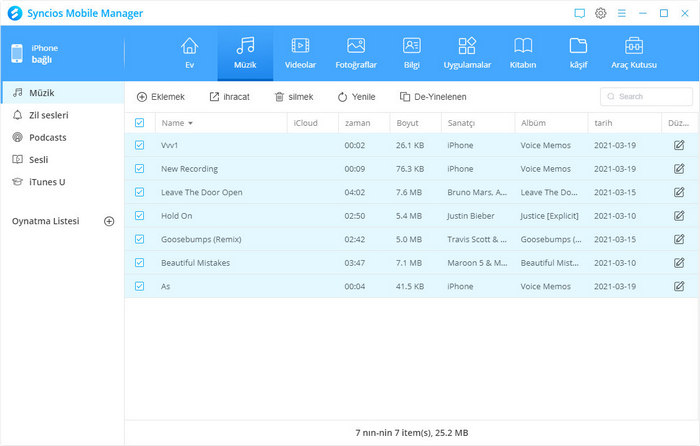Click the Syncios logo icon
Image resolution: width=700 pixels, height=446 pixels.
click(15, 13)
